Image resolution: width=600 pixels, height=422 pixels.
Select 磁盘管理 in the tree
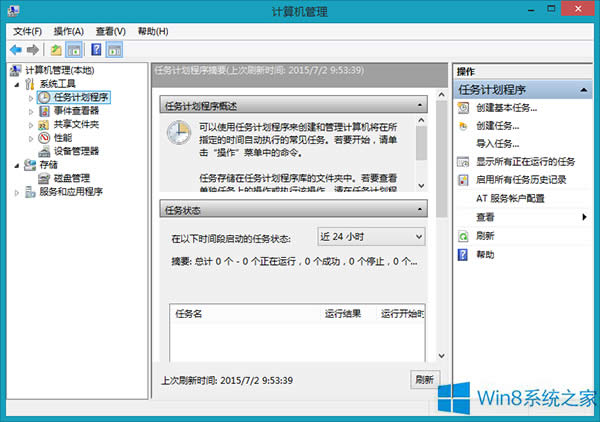coord(72,178)
